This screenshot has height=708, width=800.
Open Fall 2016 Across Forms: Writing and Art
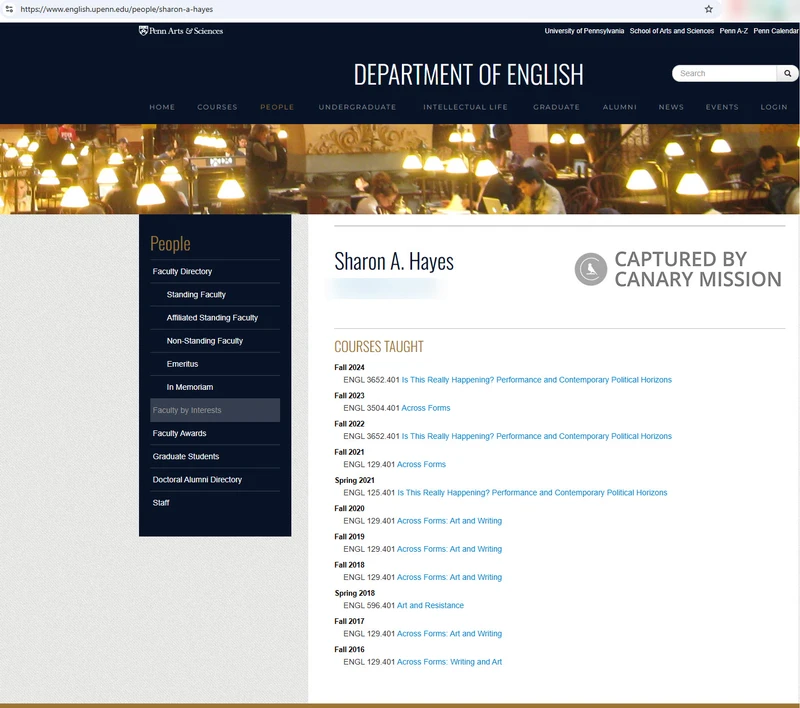click(449, 662)
